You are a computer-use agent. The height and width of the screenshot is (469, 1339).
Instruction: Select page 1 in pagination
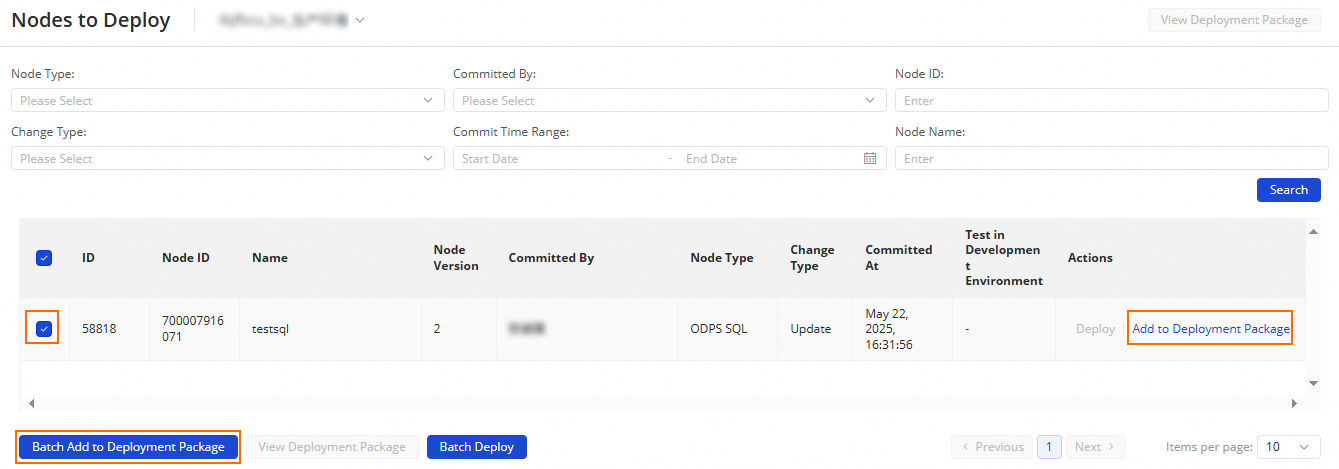coord(1049,447)
